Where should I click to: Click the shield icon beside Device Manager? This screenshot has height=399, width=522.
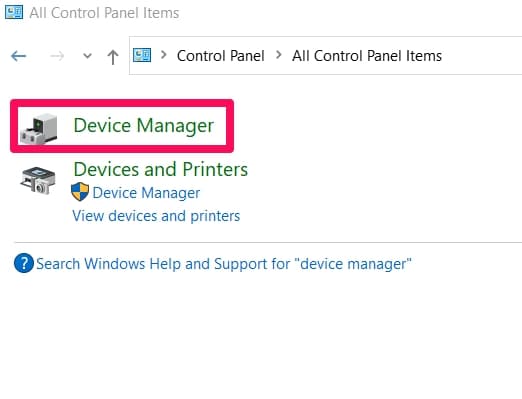coord(80,192)
